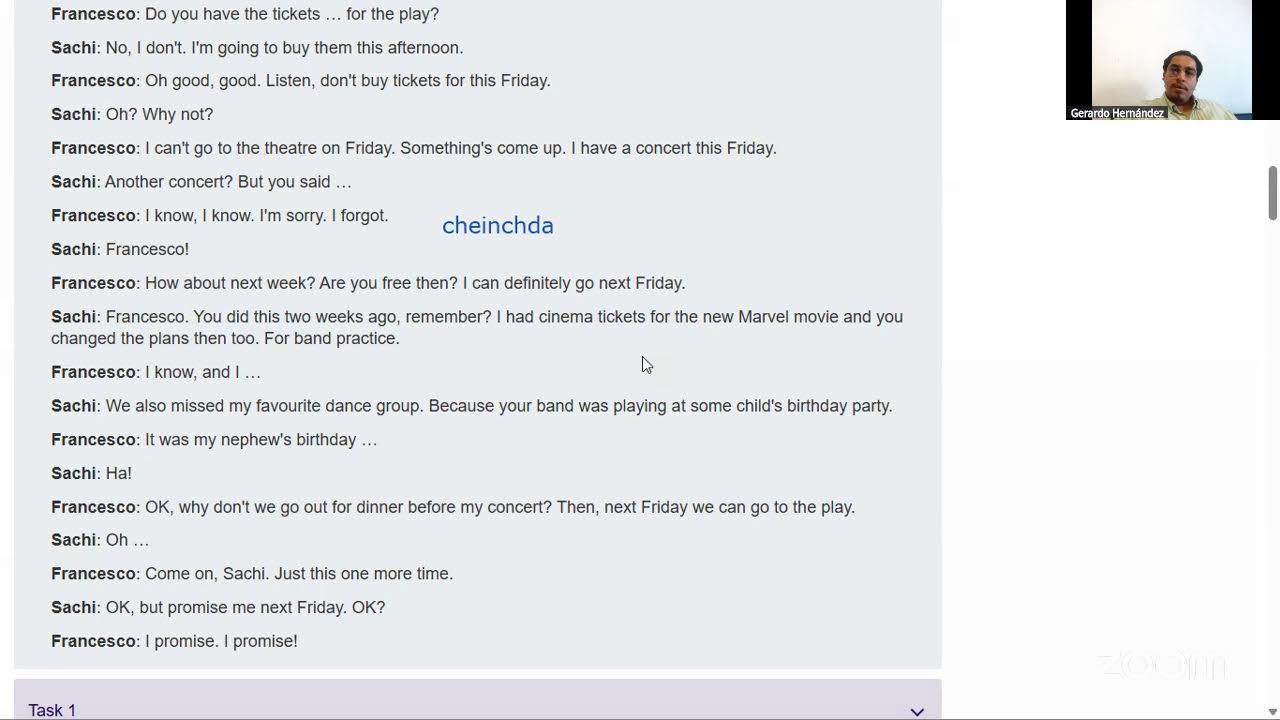Click the vertical scrollbar thumb
Image resolution: width=1280 pixels, height=720 pixels.
(1272, 193)
